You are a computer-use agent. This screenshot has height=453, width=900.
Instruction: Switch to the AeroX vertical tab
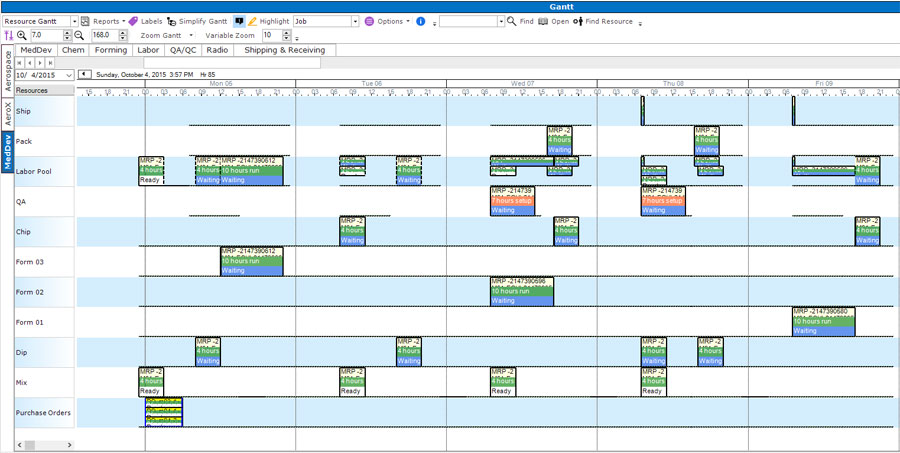(x=7, y=113)
